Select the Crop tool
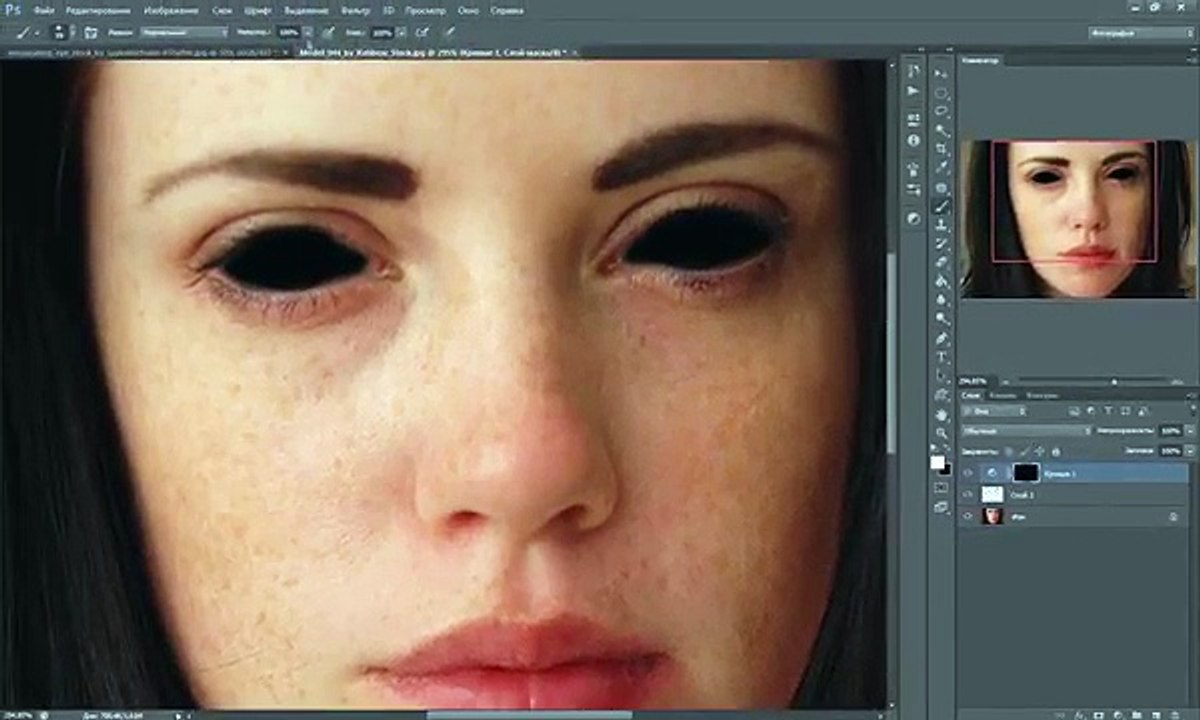 tap(941, 149)
